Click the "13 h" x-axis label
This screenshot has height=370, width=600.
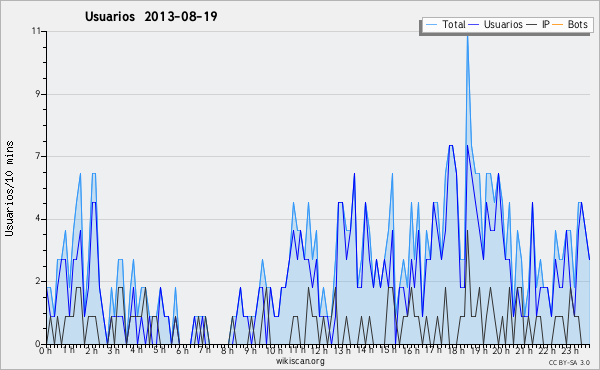click(x=342, y=350)
